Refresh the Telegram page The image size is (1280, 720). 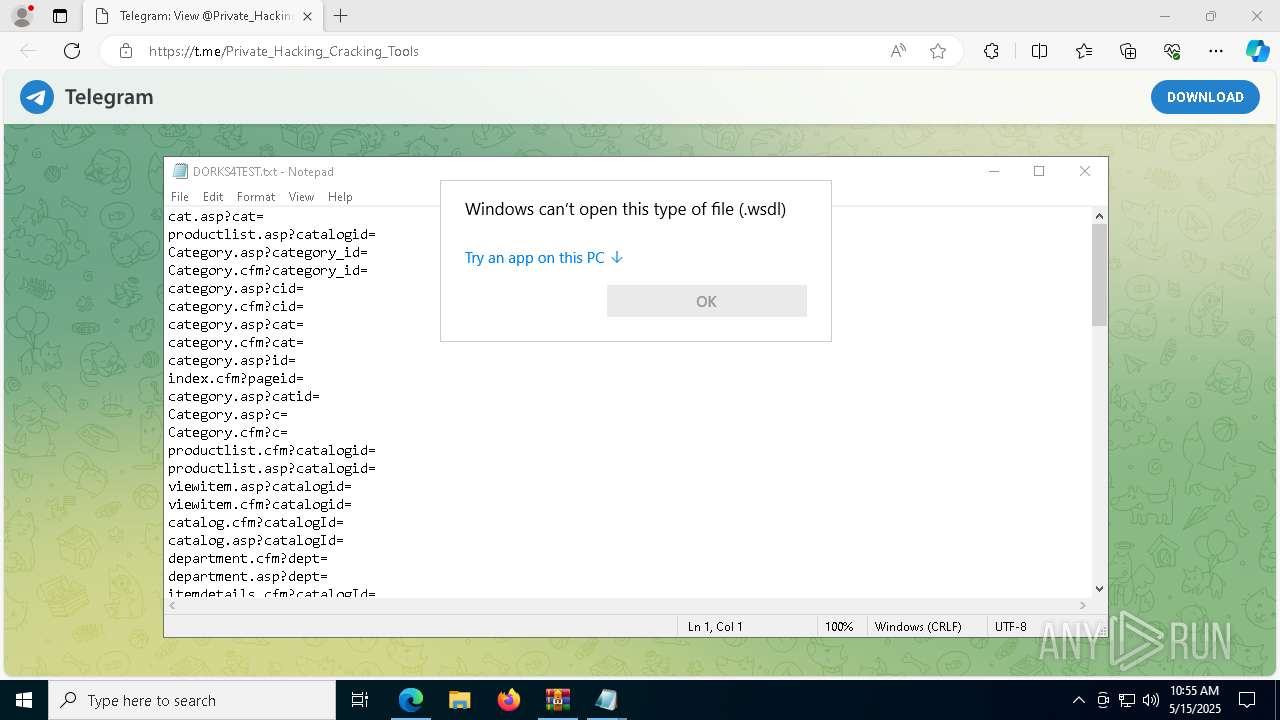coord(72,51)
